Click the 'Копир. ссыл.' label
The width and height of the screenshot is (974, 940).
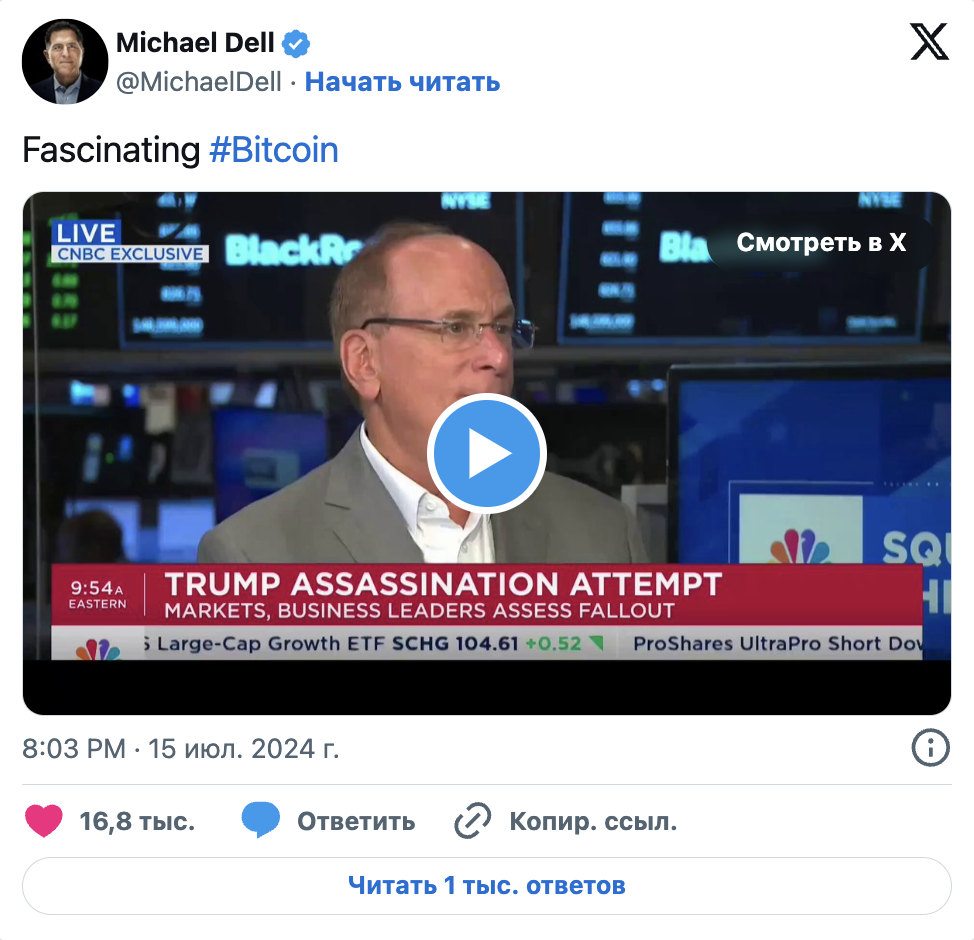coord(593,821)
